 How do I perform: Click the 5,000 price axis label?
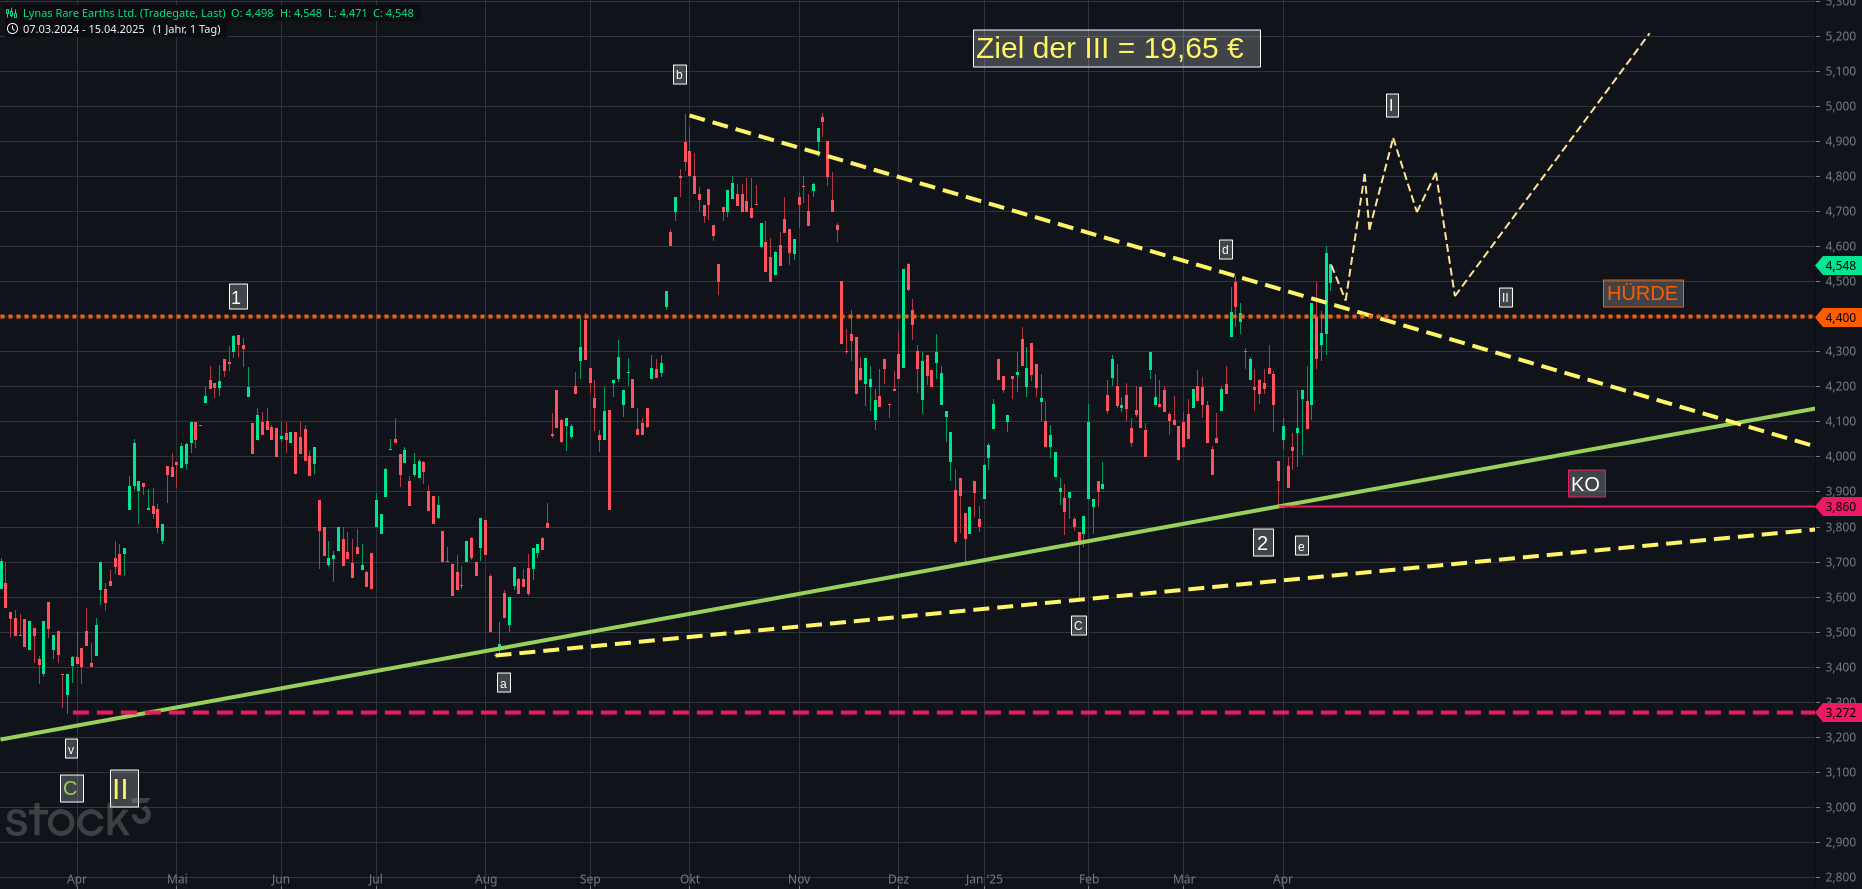(x=1840, y=106)
